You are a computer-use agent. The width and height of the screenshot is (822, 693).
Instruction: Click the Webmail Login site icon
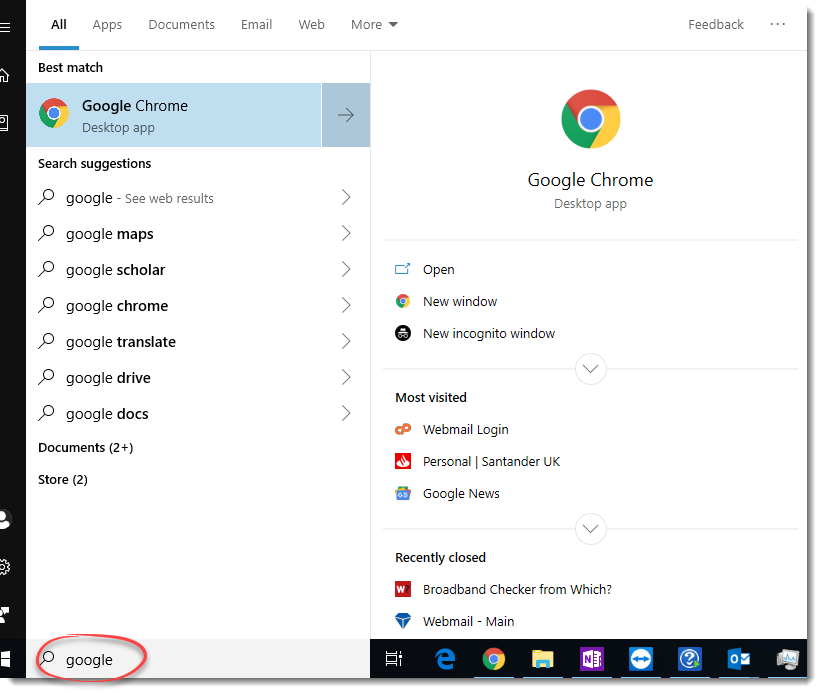(402, 429)
